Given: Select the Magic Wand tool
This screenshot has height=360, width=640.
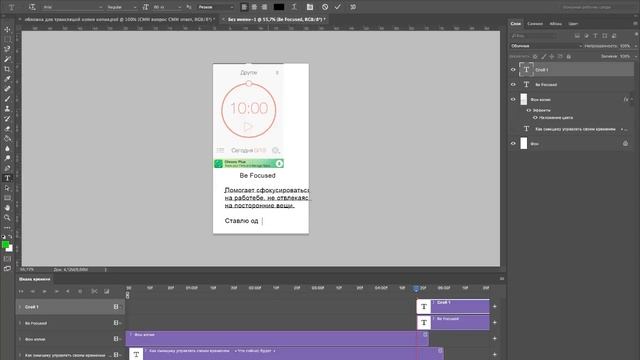Looking at the screenshot, I should pyautogui.click(x=7, y=59).
